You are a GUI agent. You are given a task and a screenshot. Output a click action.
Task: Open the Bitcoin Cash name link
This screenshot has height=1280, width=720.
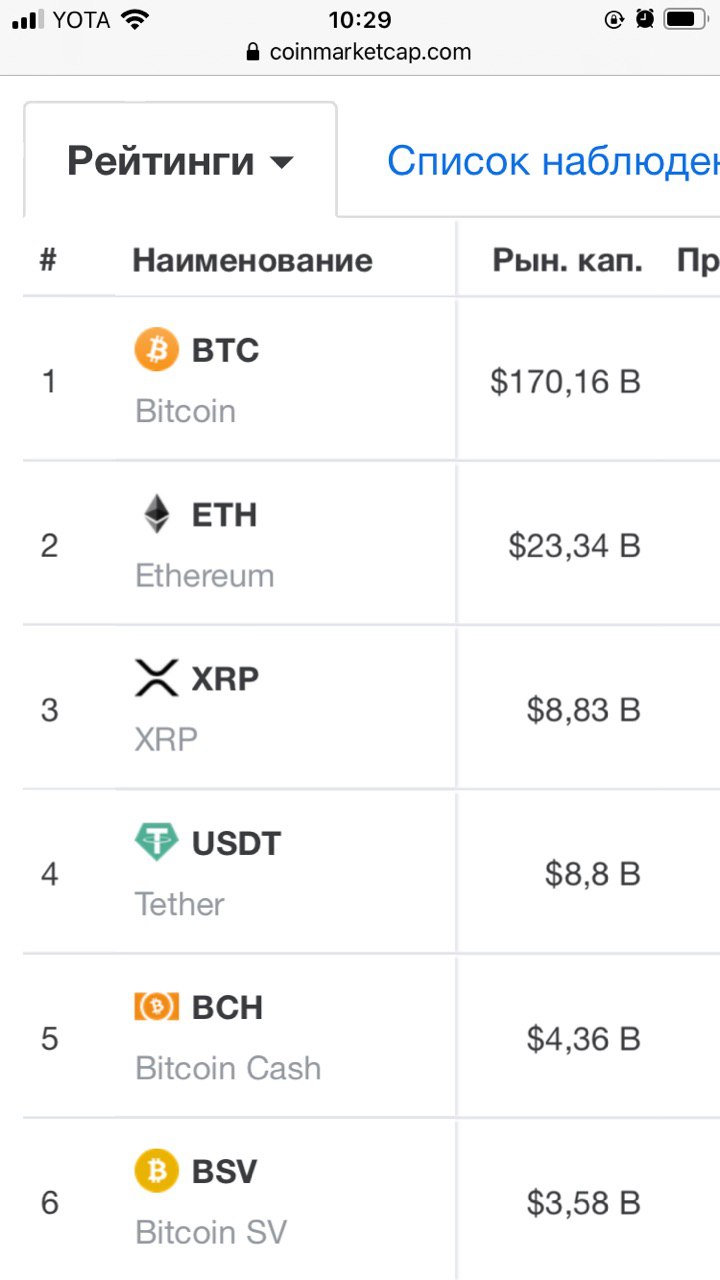tap(228, 1068)
